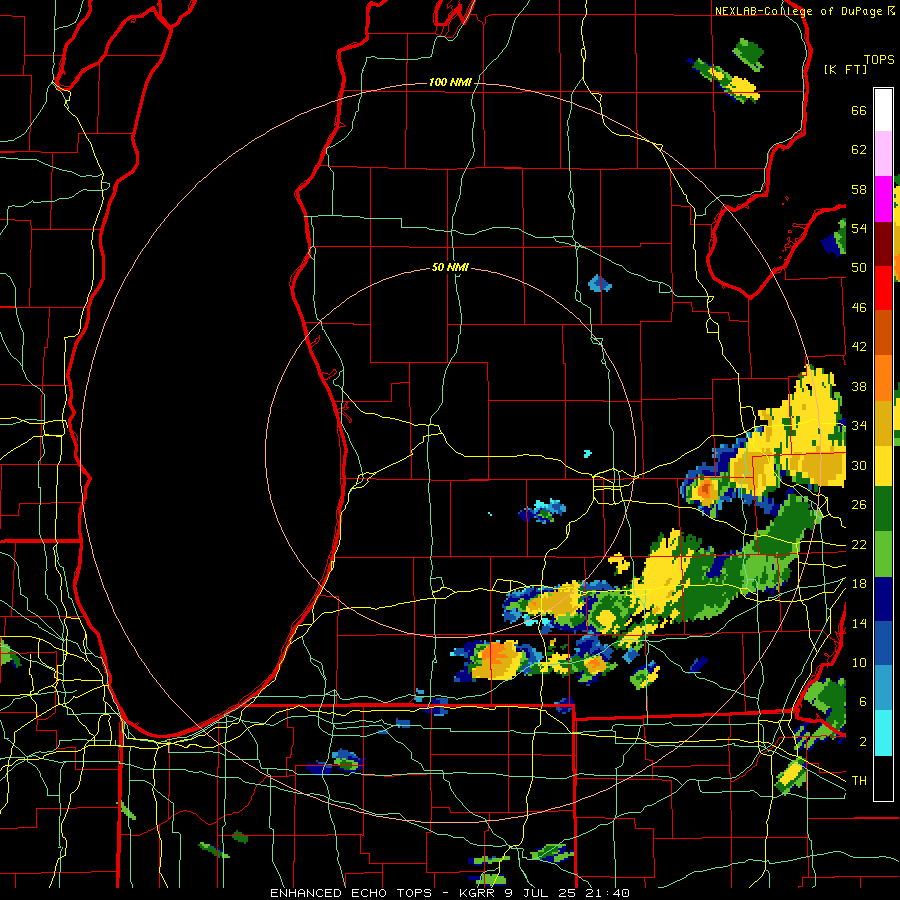Click the Enhanced Echo Tops KGRR timestamp caption

[x=450, y=893]
